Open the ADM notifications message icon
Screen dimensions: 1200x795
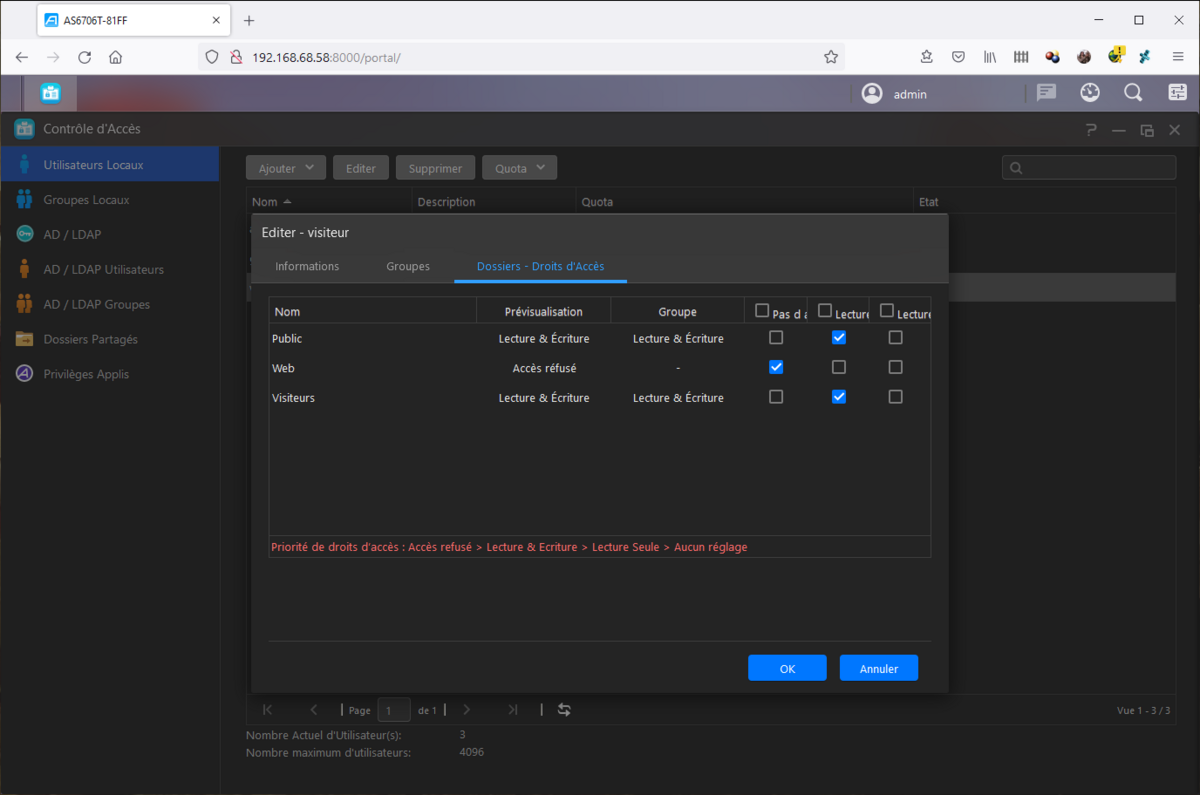click(1047, 93)
